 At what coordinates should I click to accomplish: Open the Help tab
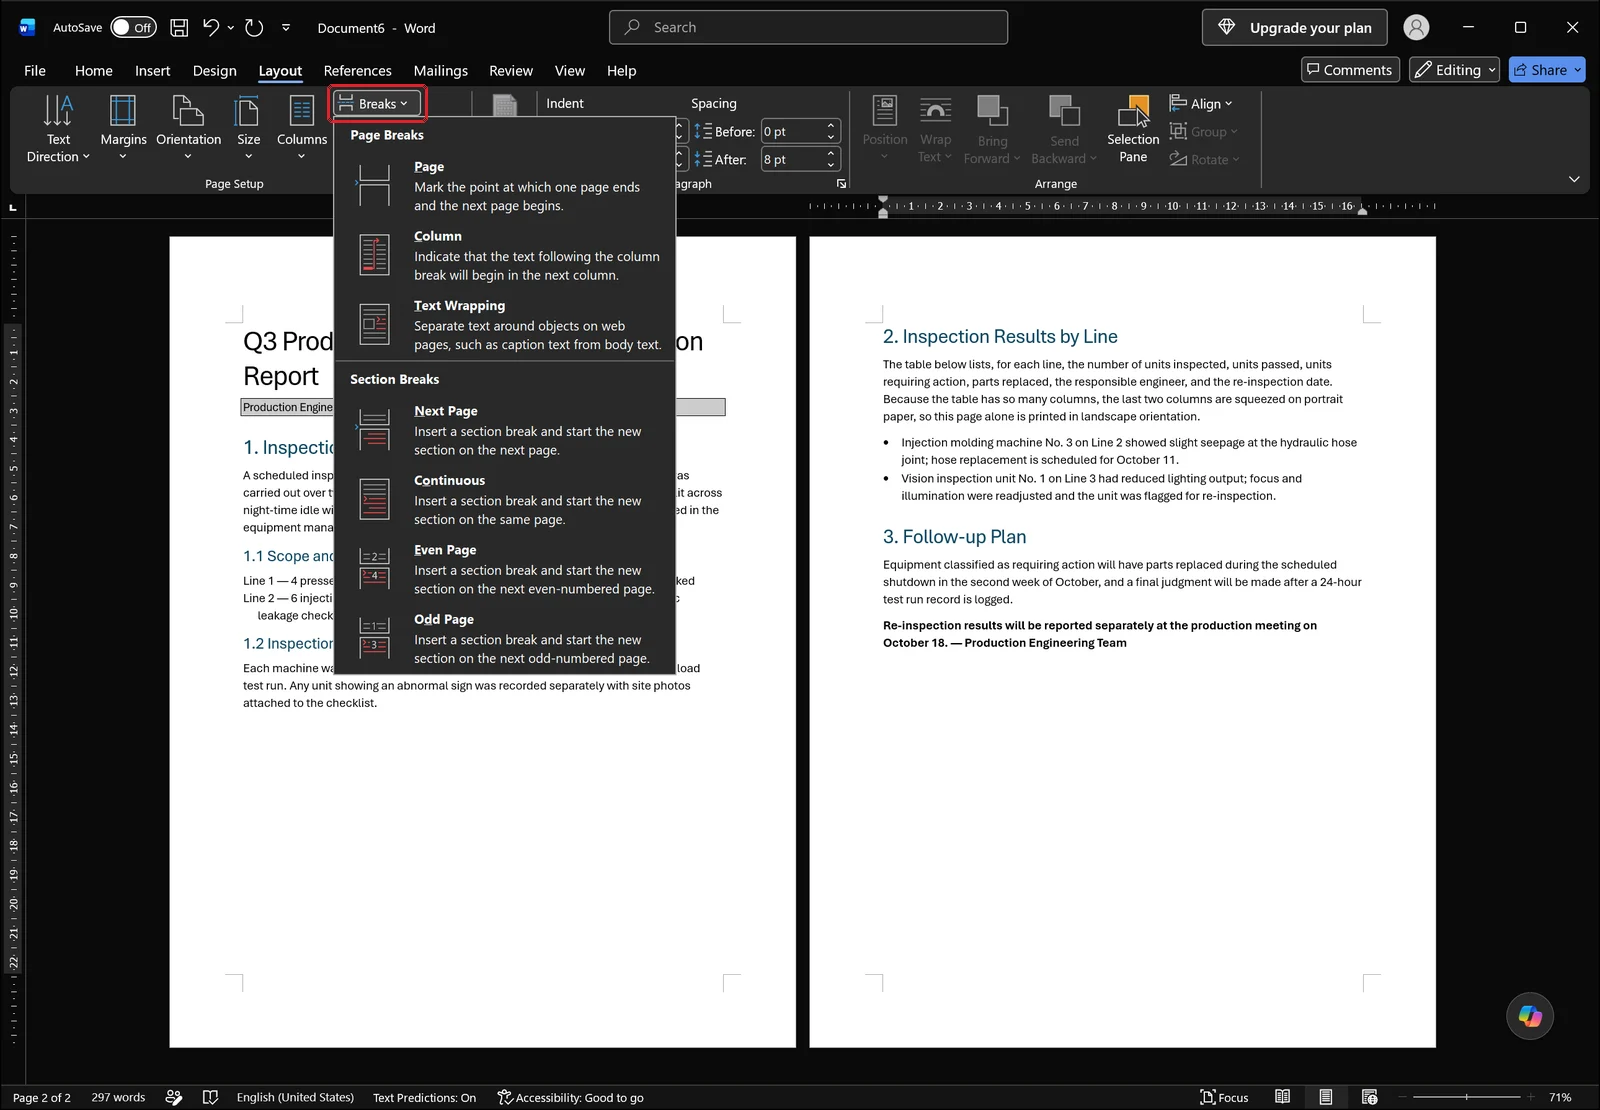tap(621, 71)
